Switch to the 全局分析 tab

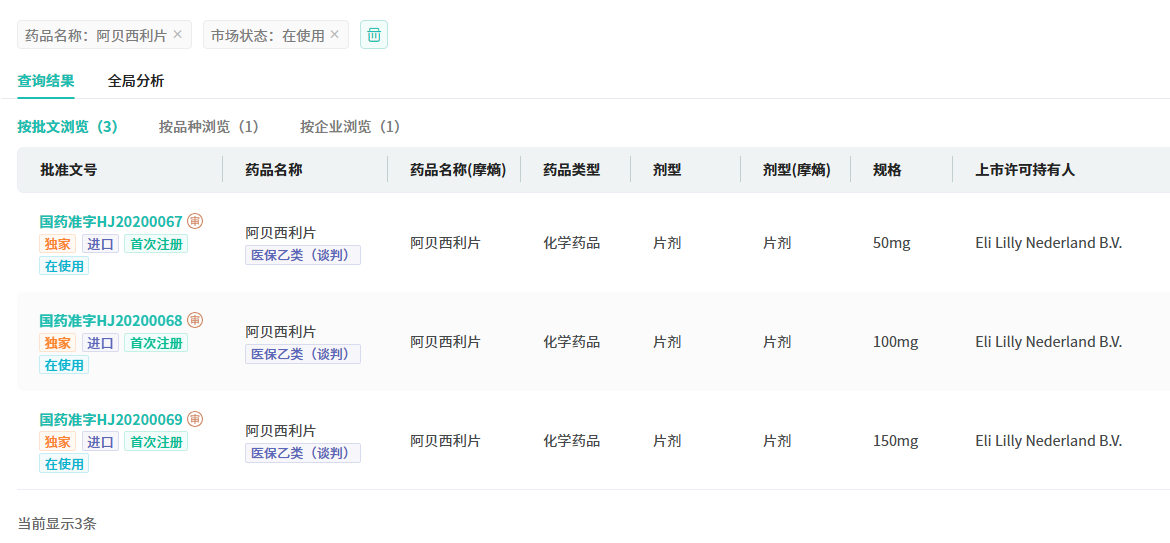(x=136, y=81)
